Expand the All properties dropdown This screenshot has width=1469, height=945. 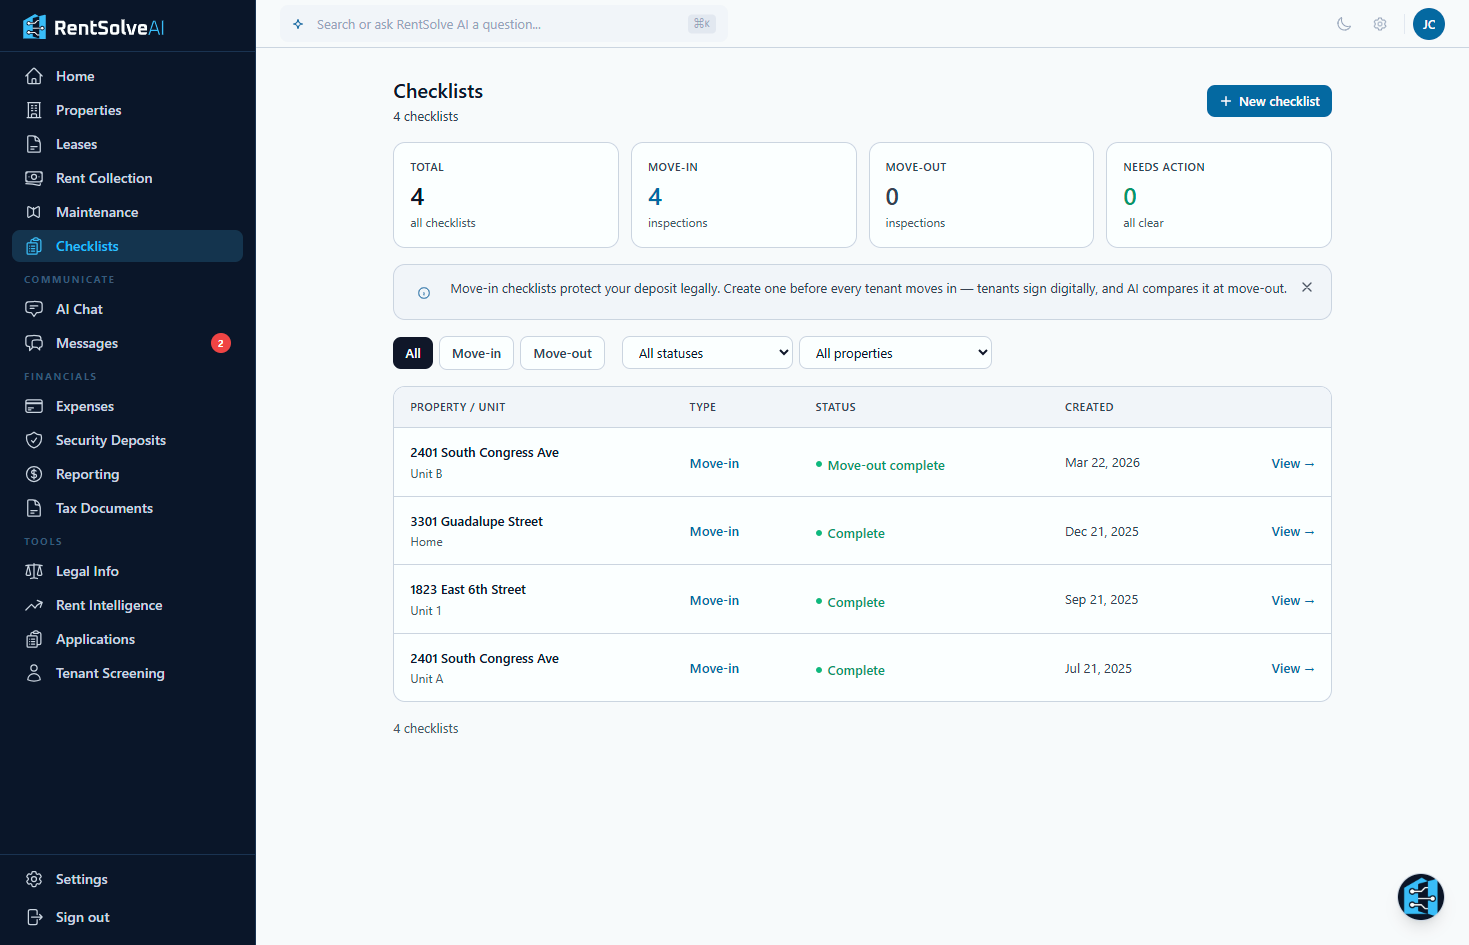click(895, 353)
